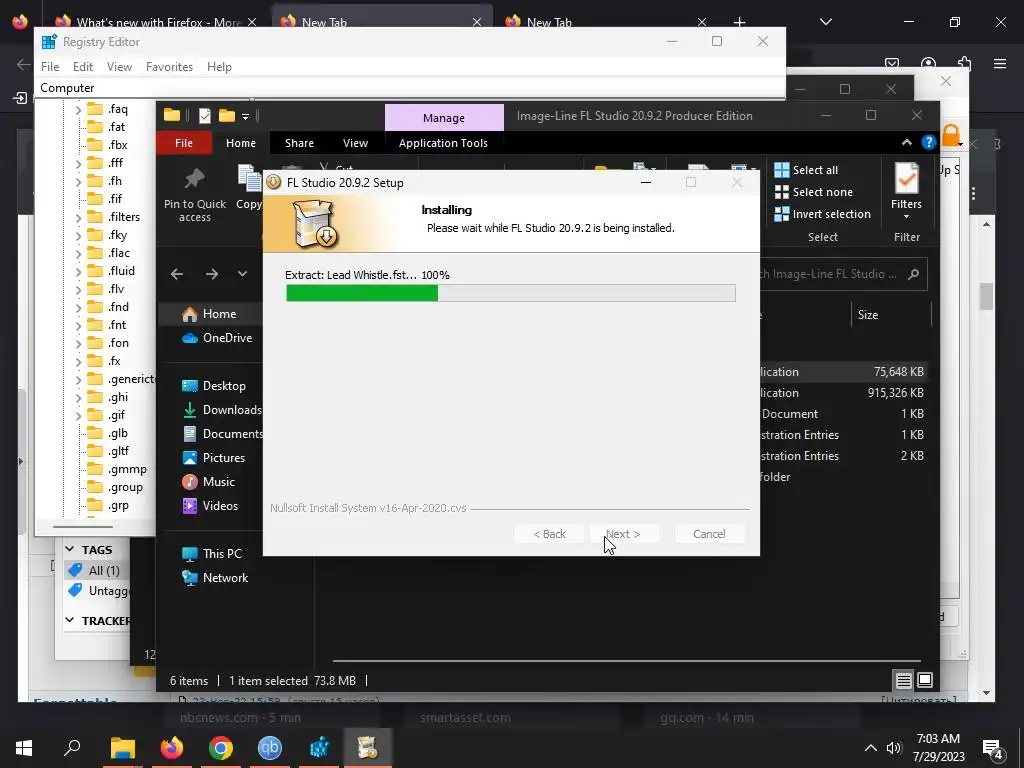Select OneDrive in navigation pane
This screenshot has height=768, width=1024.
[x=217, y=338]
